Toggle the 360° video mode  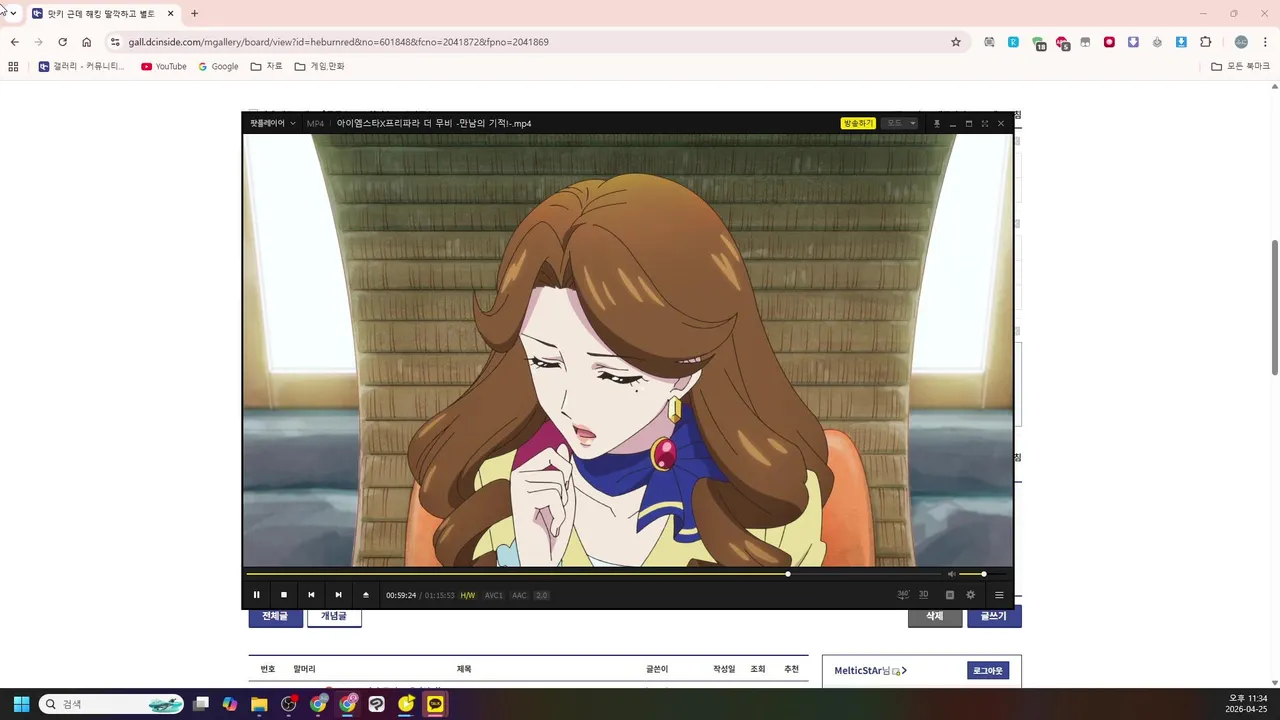click(903, 594)
